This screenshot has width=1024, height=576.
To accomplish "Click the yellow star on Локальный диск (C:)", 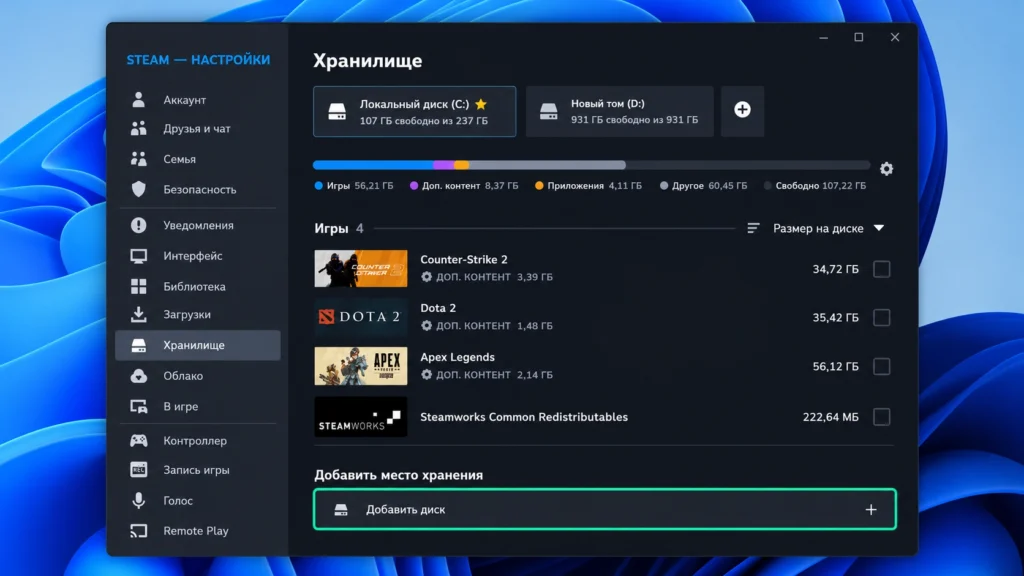I will tap(481, 104).
